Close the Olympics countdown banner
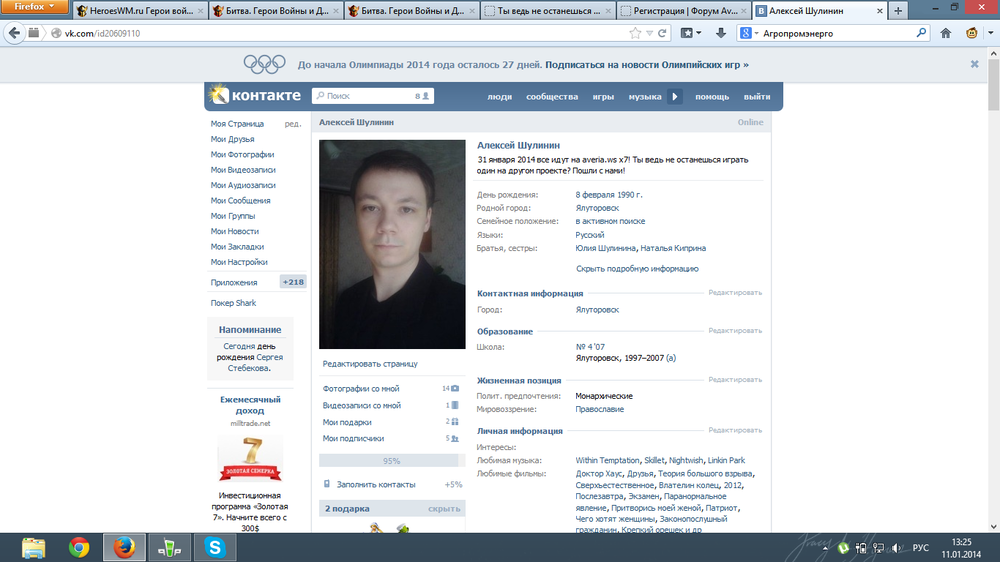The image size is (1000, 562). pyautogui.click(x=974, y=64)
